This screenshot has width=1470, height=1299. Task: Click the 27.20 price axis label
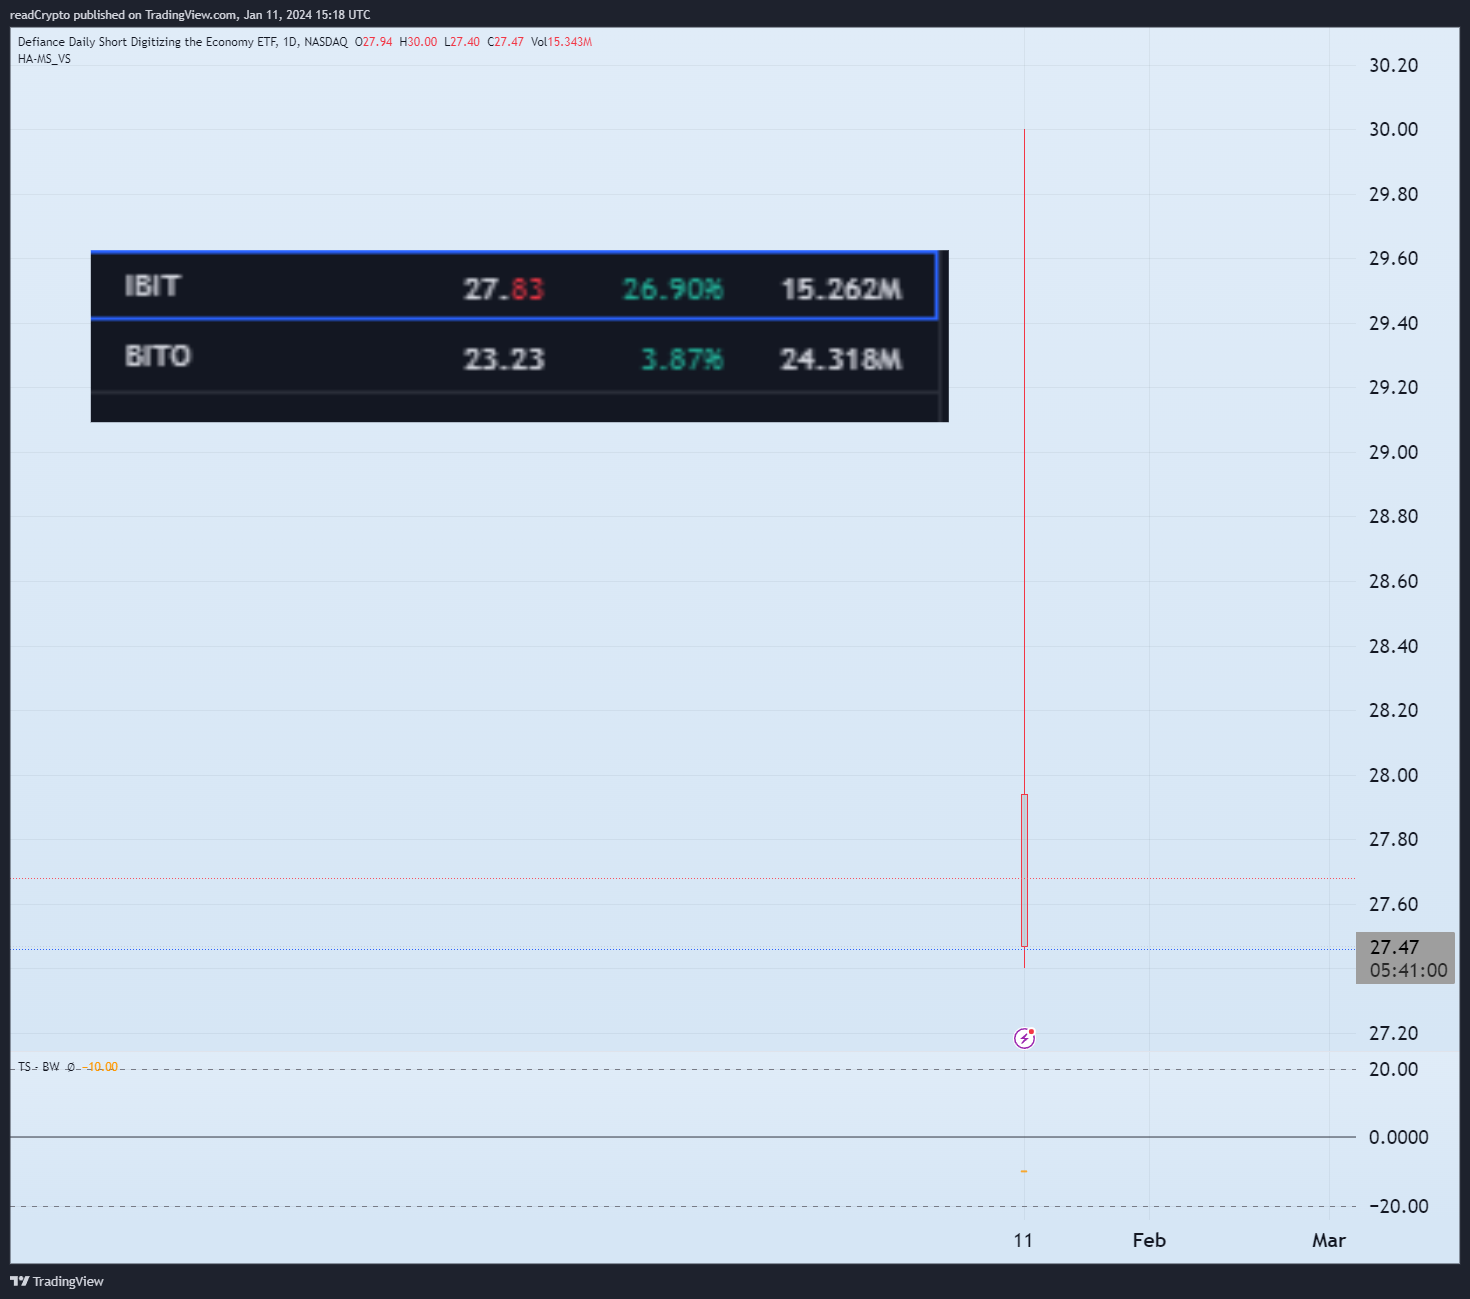coord(1393,1033)
